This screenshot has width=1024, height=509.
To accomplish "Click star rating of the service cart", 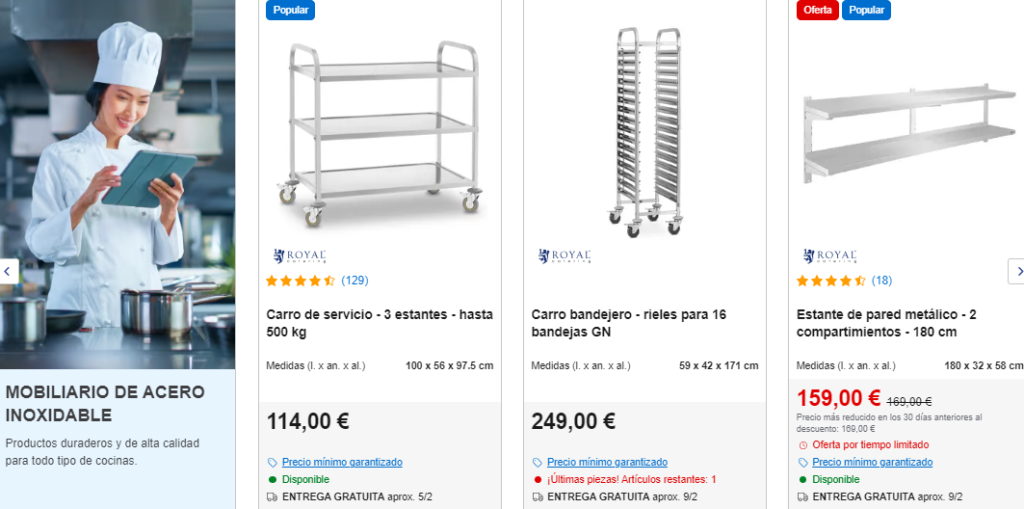I will (x=300, y=281).
